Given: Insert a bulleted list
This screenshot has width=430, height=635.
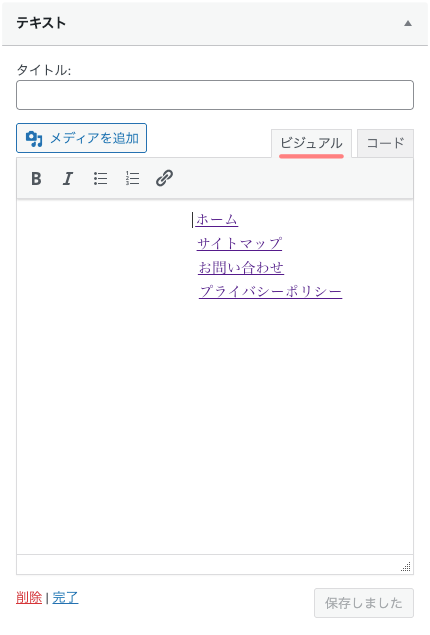Looking at the screenshot, I should click(x=100, y=179).
